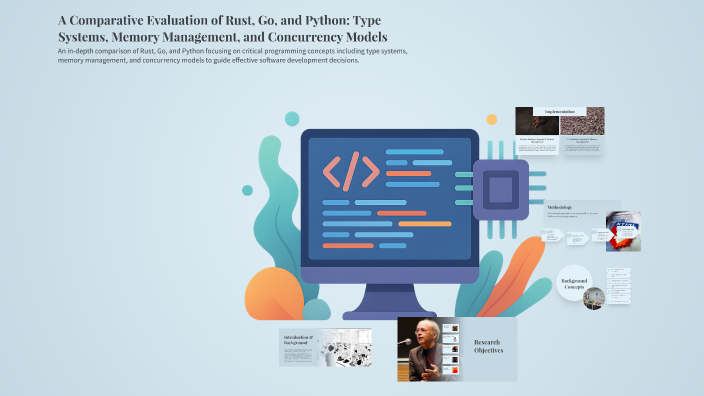This screenshot has height=396, width=704.
Task: Open the Introduction & Background topic thumbnail
Action: (325, 348)
